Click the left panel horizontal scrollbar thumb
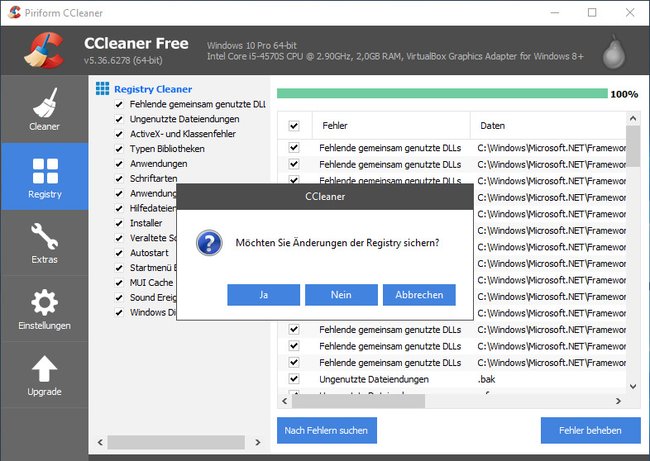 tap(176, 442)
